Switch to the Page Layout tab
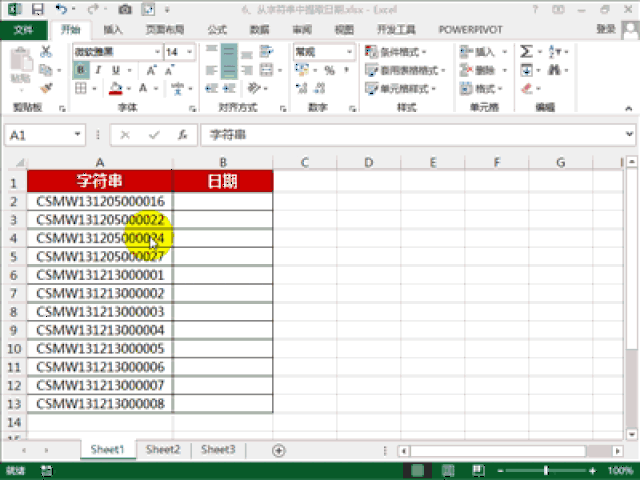Screen dimensions: 640x480 pos(165,30)
